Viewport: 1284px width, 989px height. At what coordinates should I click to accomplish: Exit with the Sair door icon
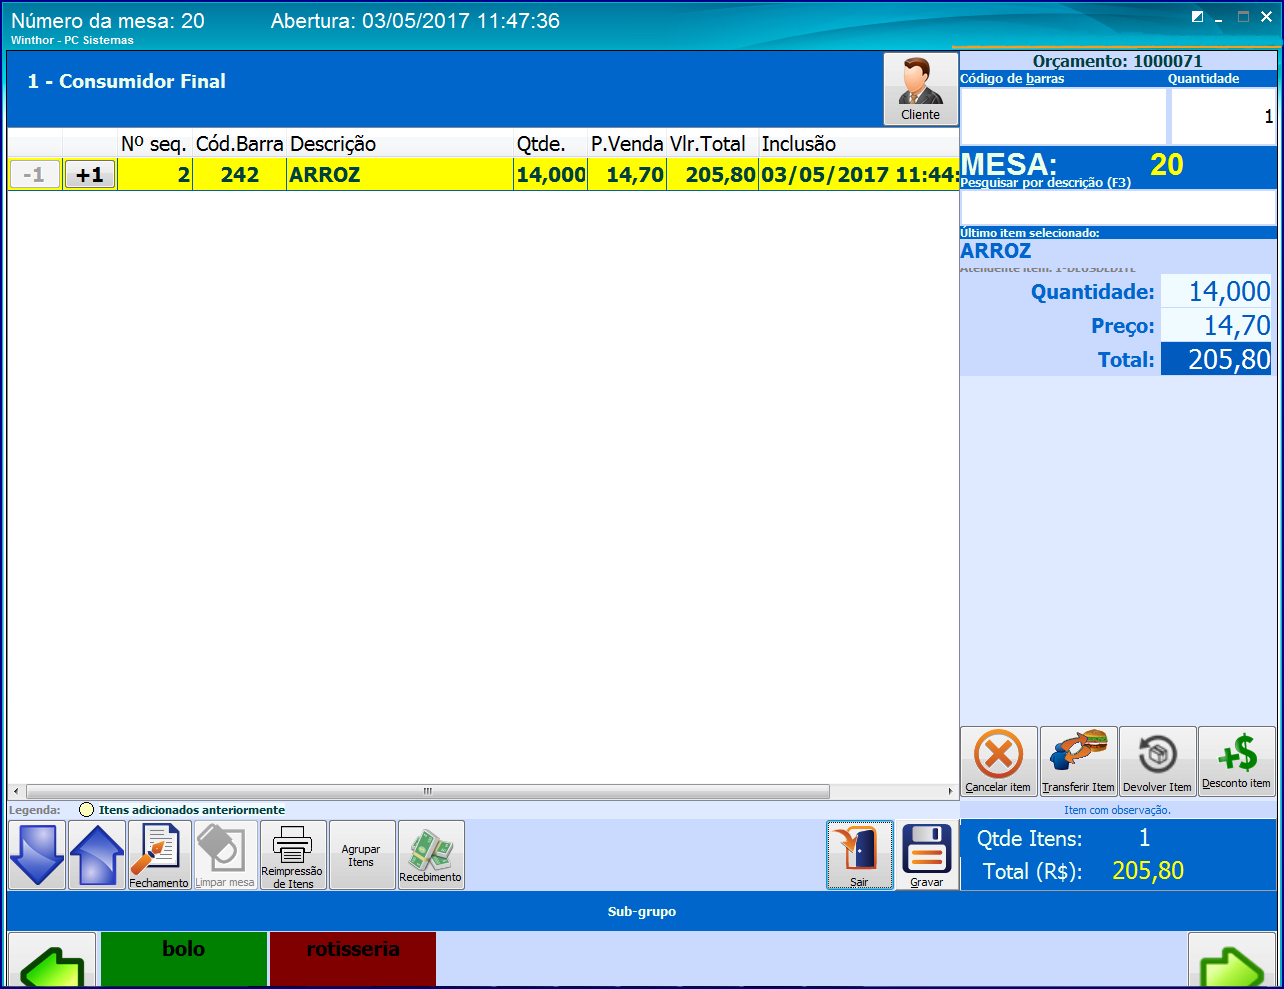(x=859, y=855)
